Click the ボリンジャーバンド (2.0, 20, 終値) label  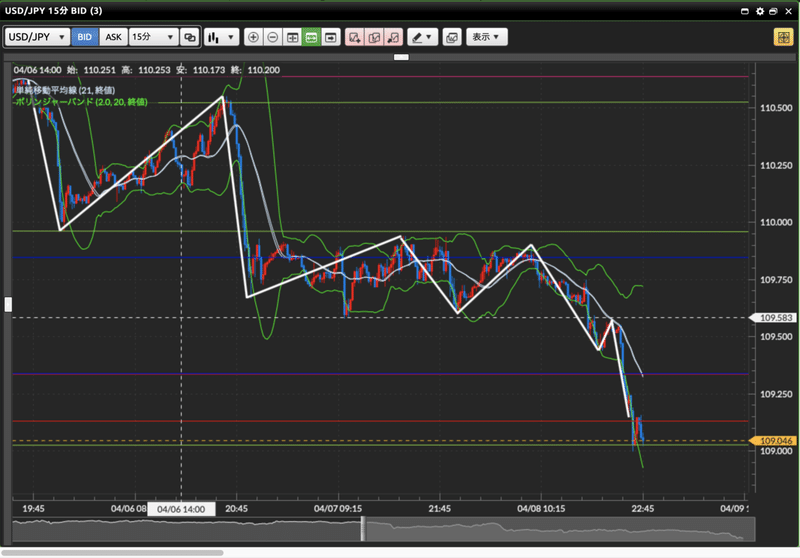point(81,102)
